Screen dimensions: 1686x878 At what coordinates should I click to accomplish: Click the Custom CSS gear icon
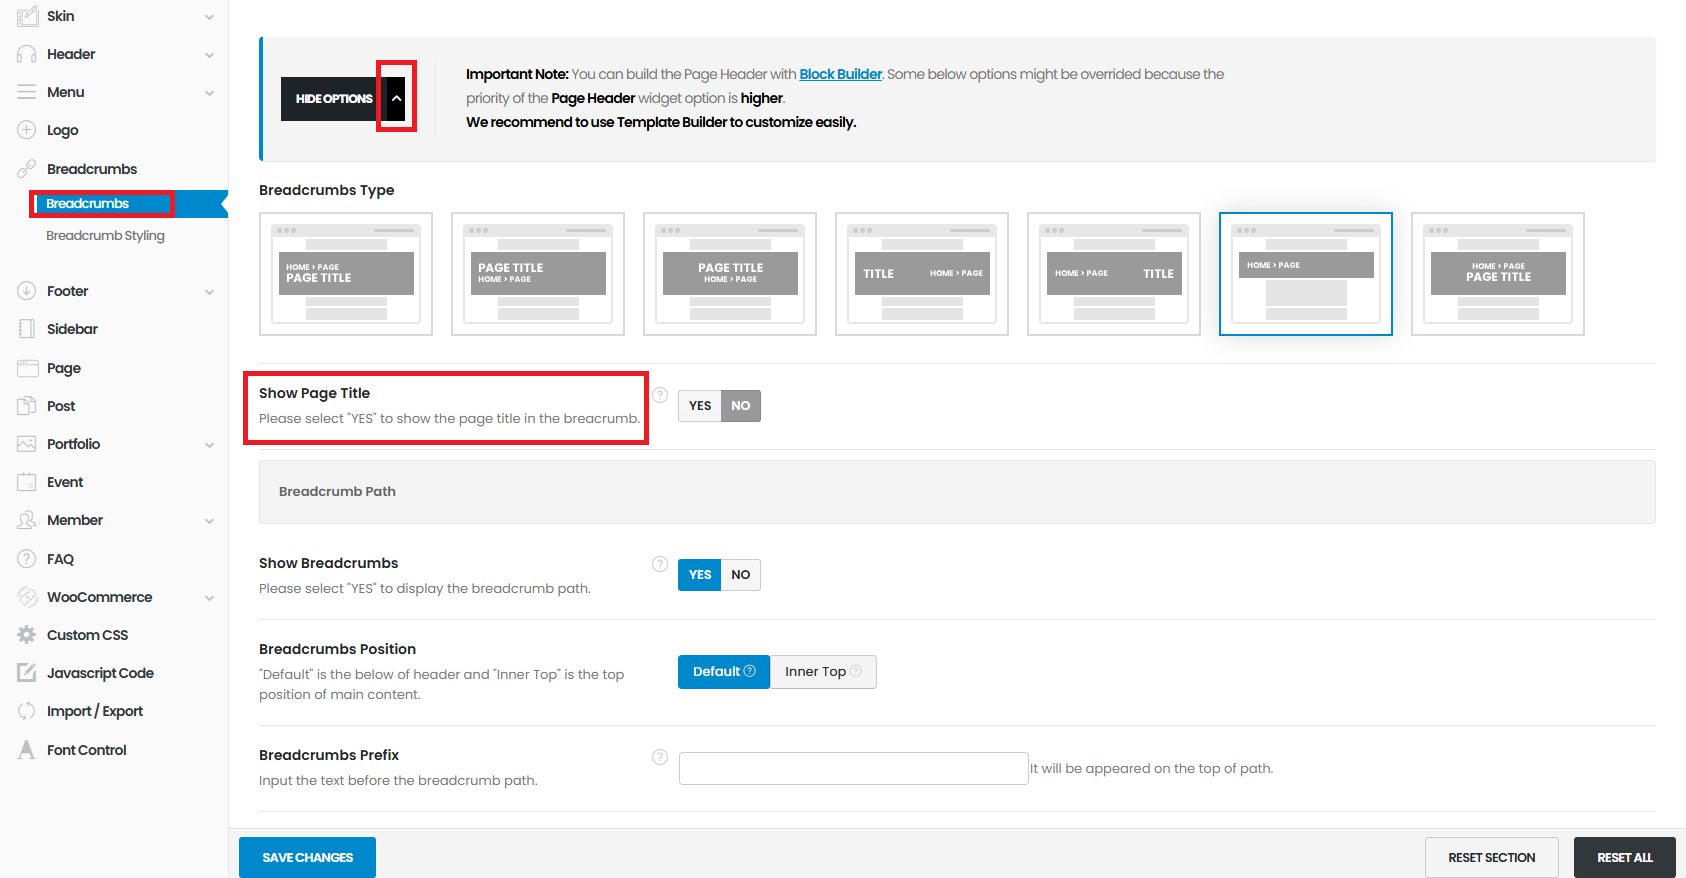(27, 635)
